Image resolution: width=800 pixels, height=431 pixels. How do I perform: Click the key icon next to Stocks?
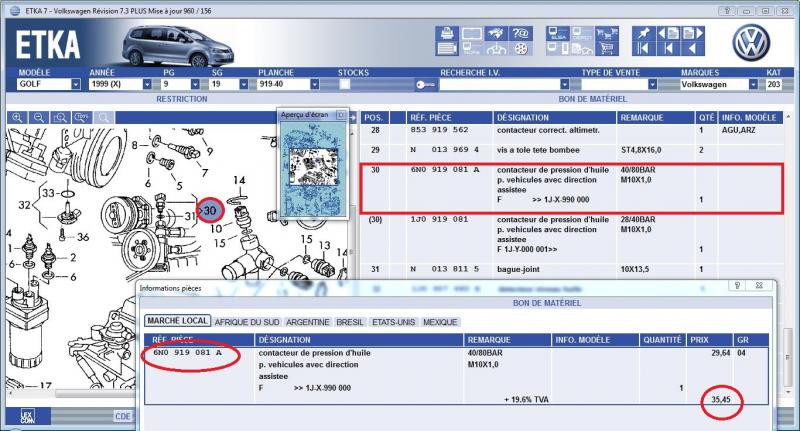pyautogui.click(x=426, y=85)
